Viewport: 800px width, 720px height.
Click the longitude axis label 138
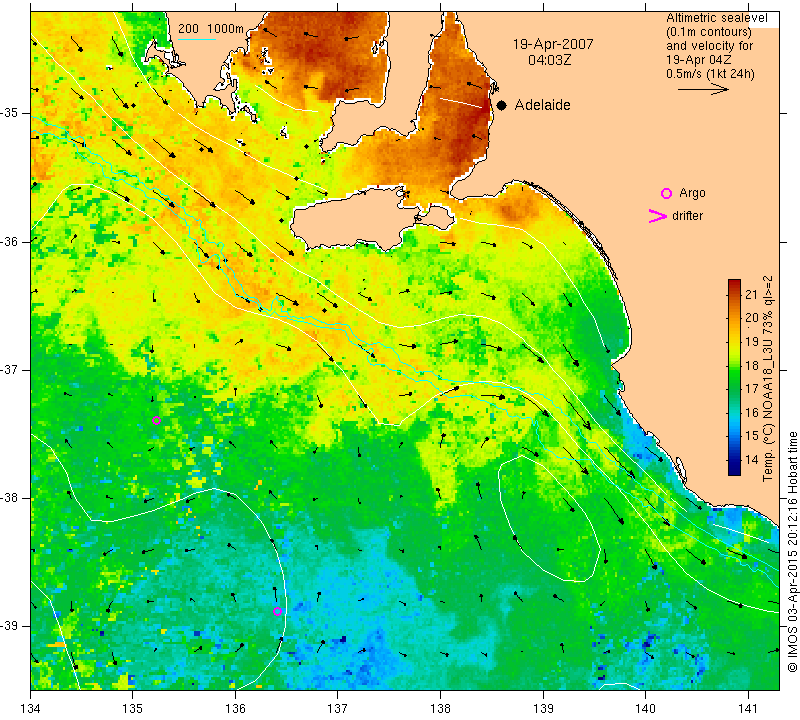[440, 708]
